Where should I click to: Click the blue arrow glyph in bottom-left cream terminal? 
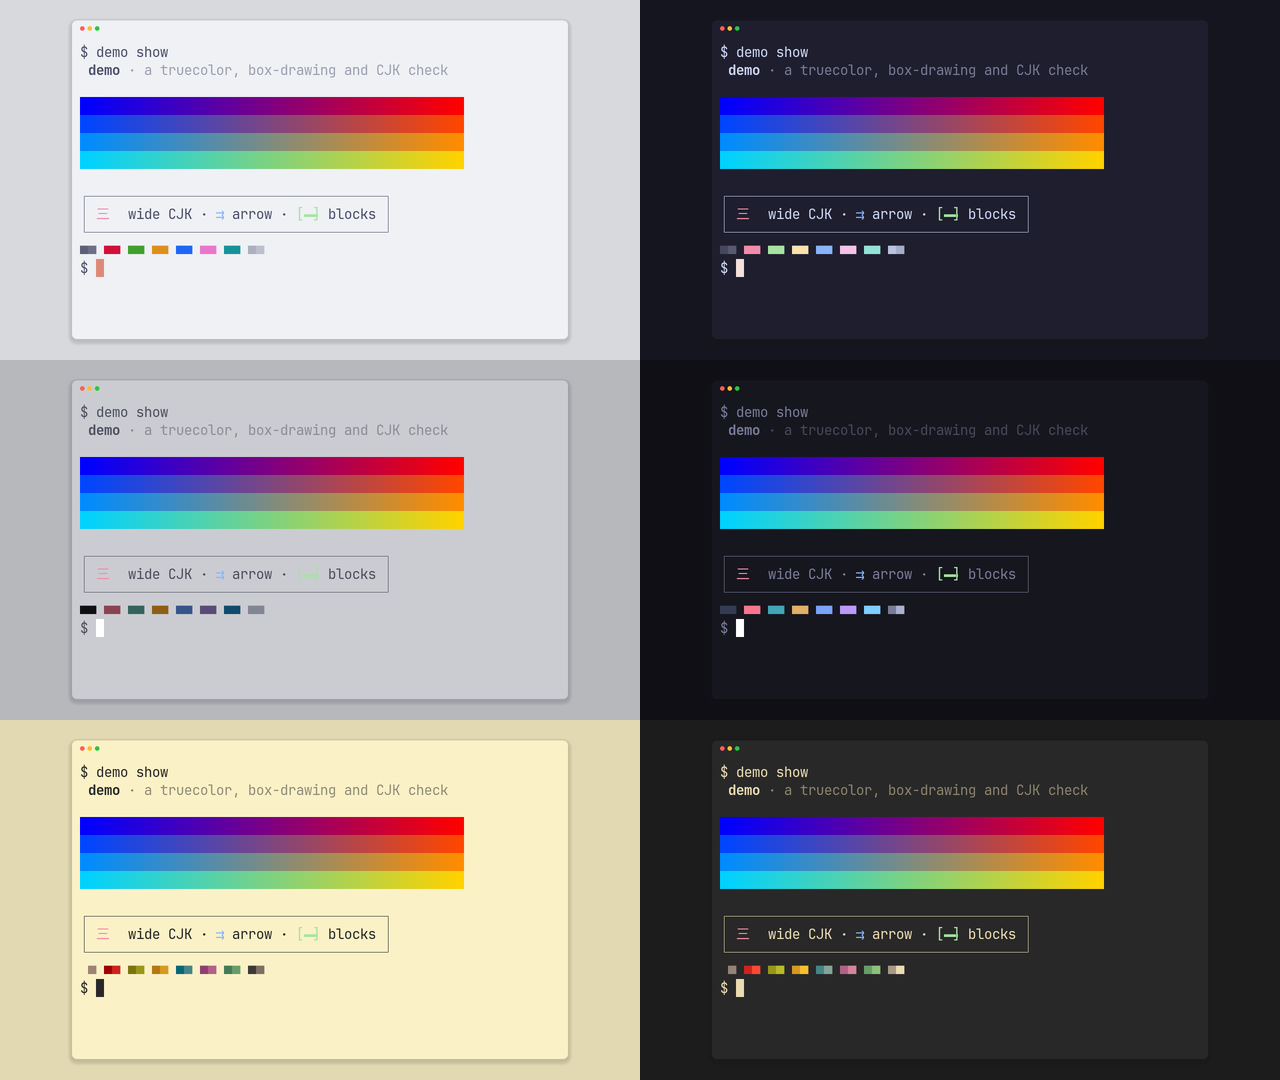[220, 935]
